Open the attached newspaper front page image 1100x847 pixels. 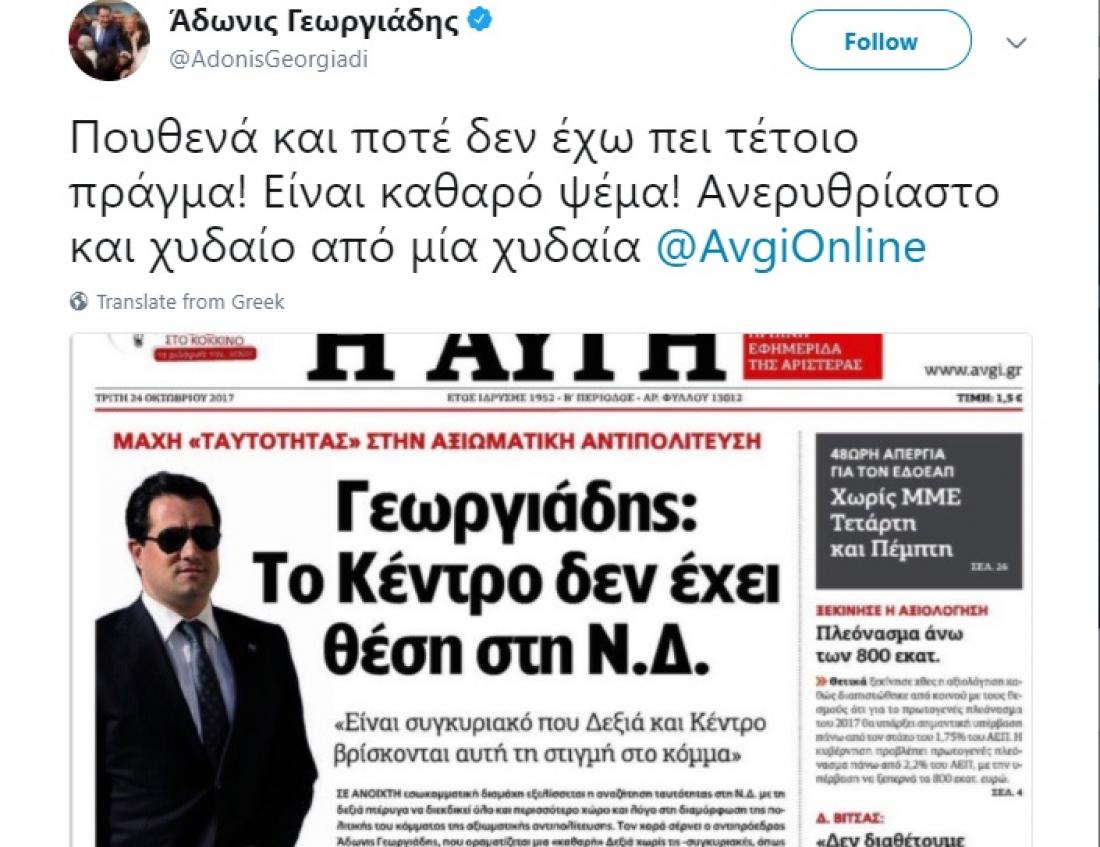pyautogui.click(x=551, y=590)
